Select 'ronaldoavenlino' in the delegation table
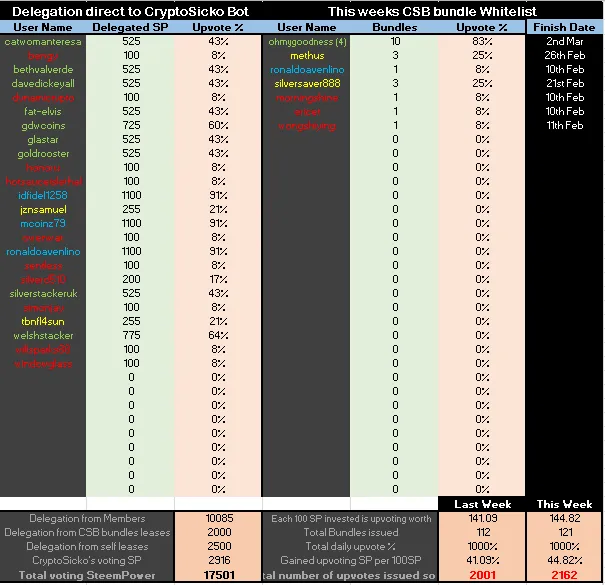605x585 pixels. pos(43,252)
